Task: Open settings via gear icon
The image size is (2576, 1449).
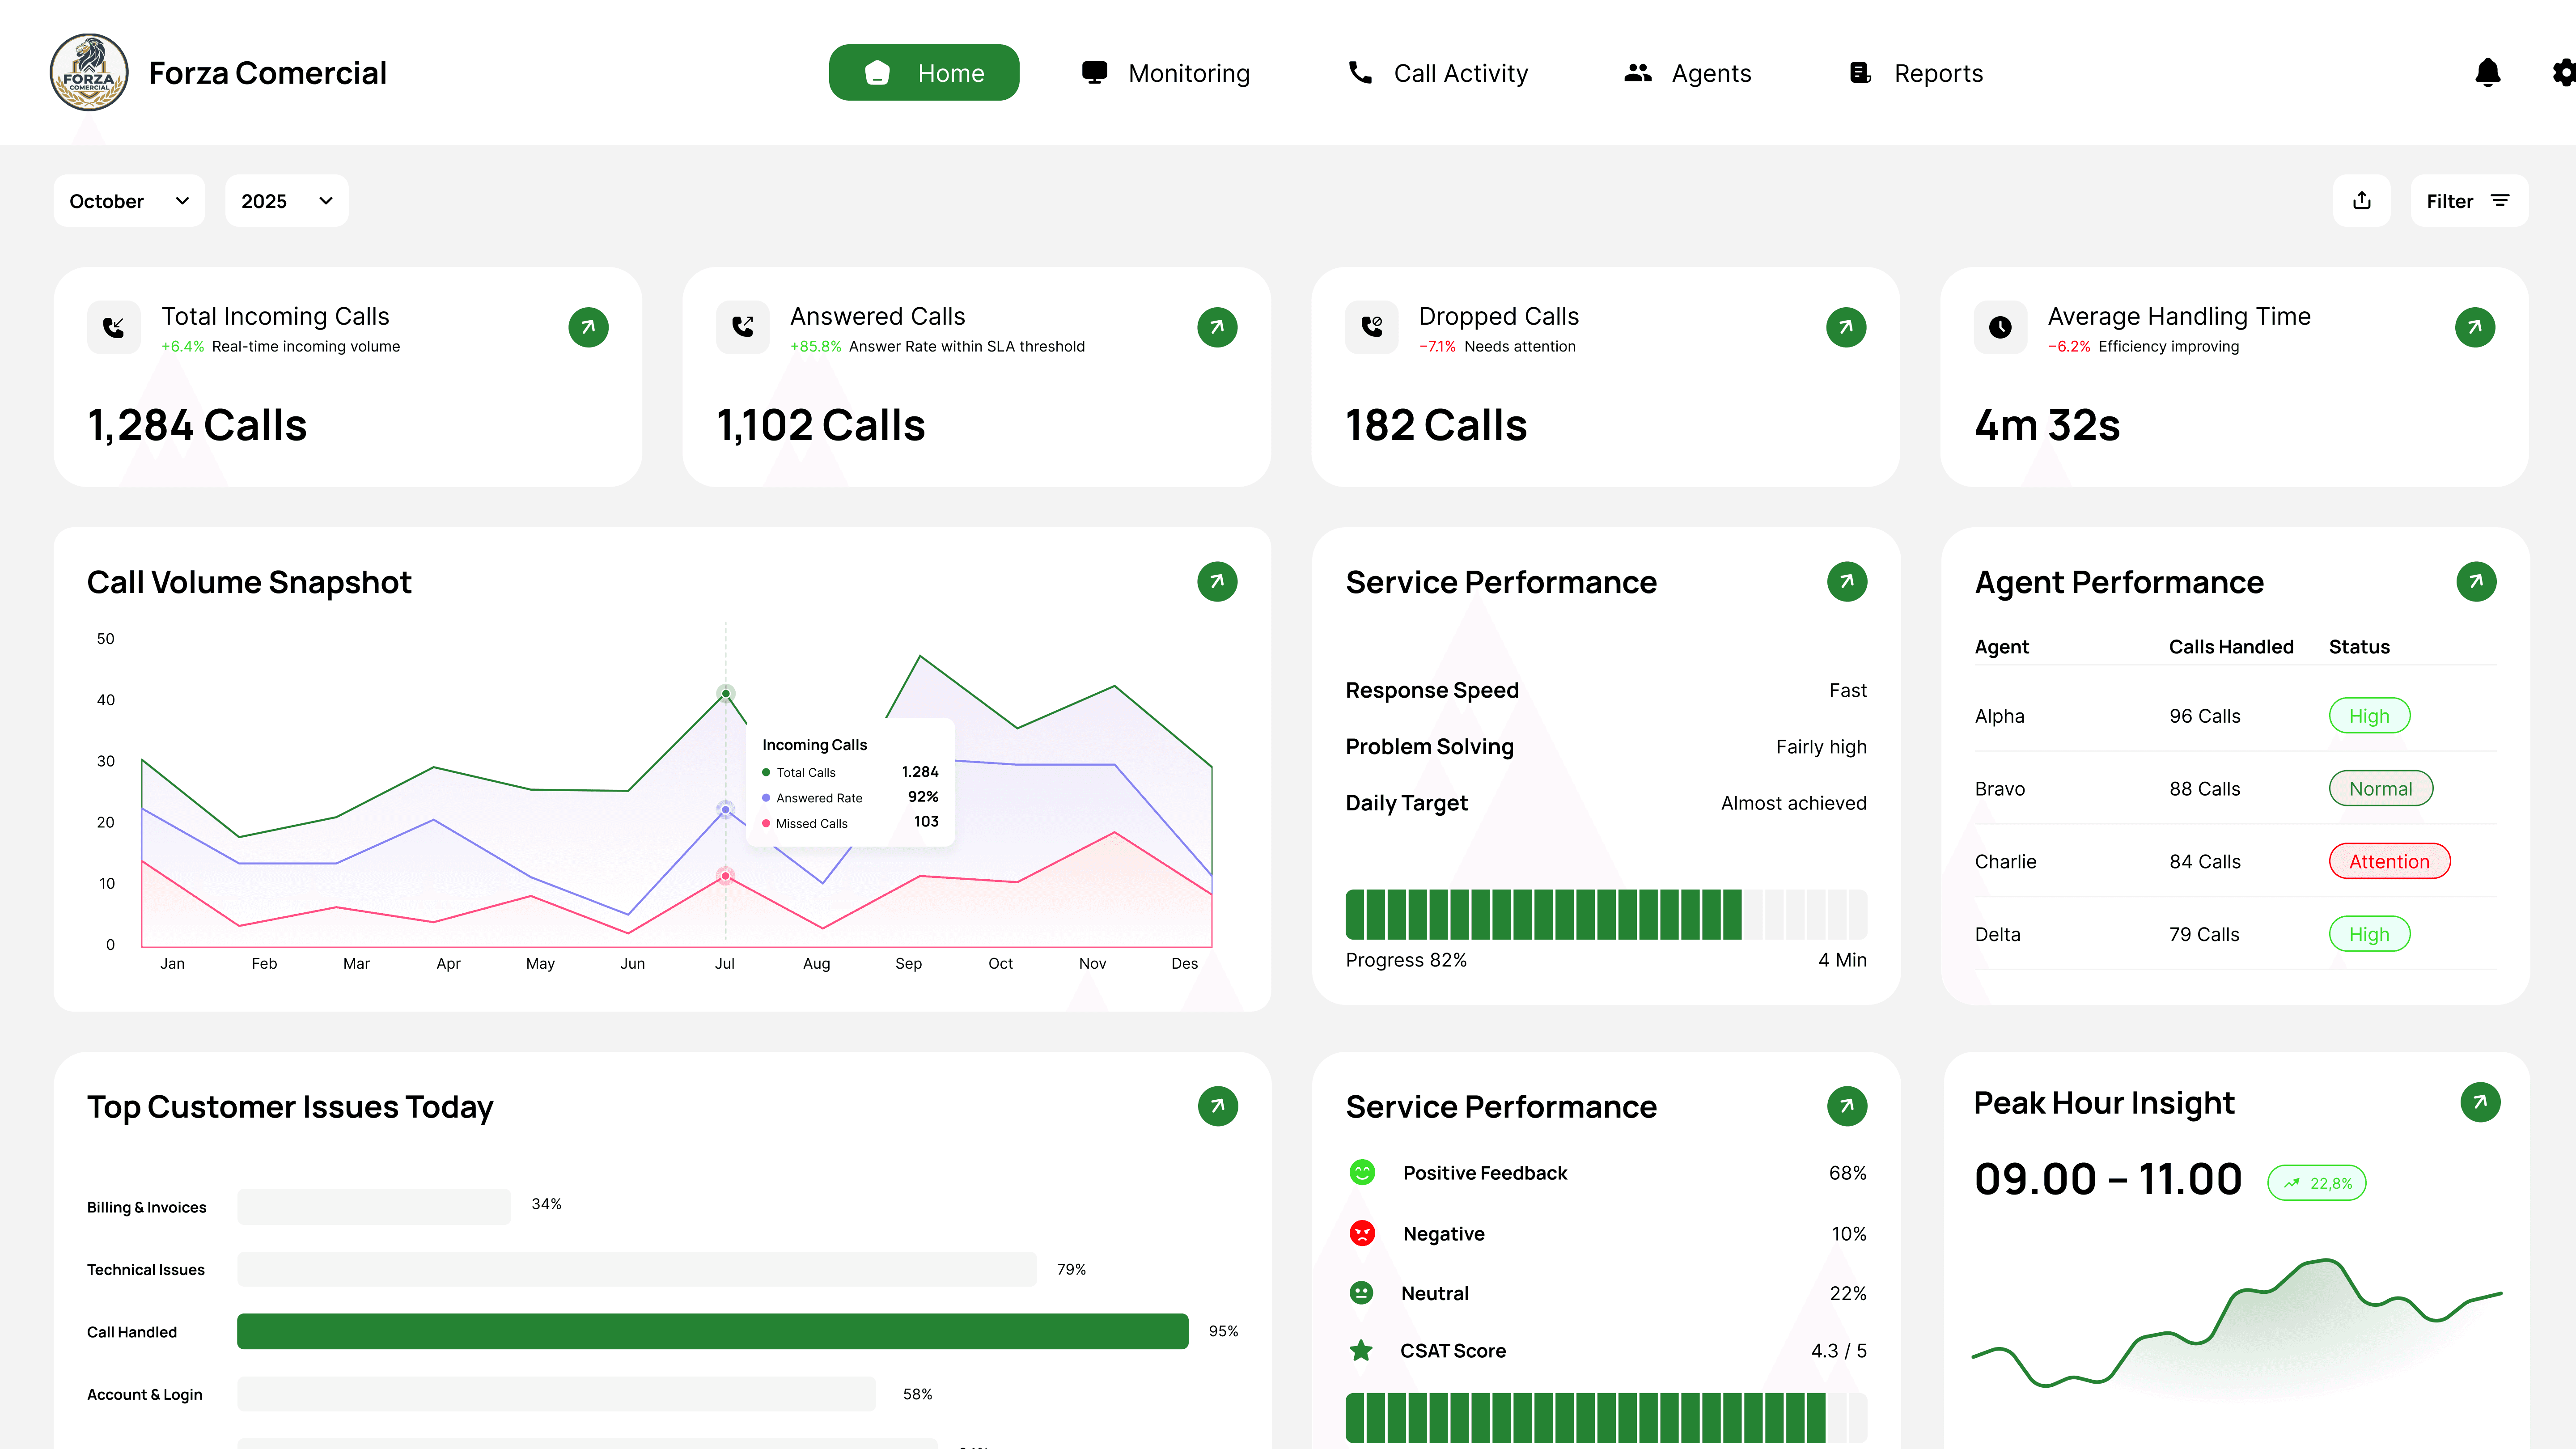Action: pyautogui.click(x=2563, y=72)
